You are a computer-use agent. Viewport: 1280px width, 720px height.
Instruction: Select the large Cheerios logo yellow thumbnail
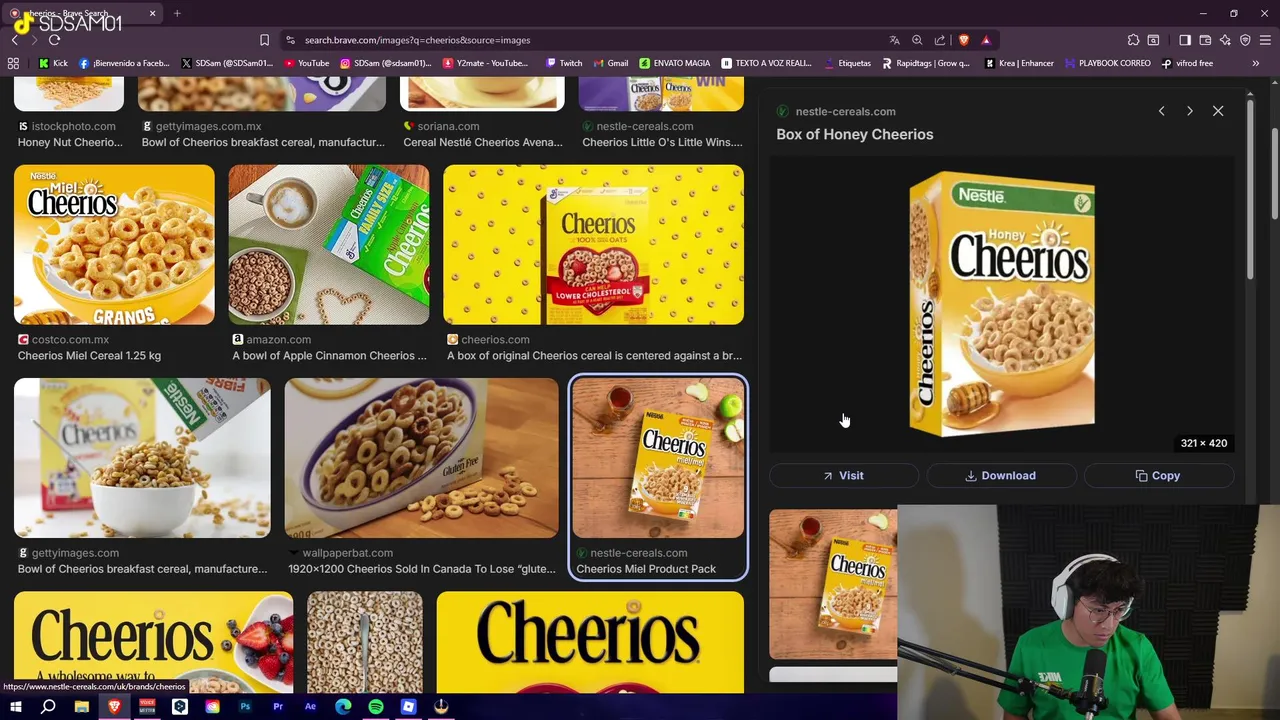[590, 642]
